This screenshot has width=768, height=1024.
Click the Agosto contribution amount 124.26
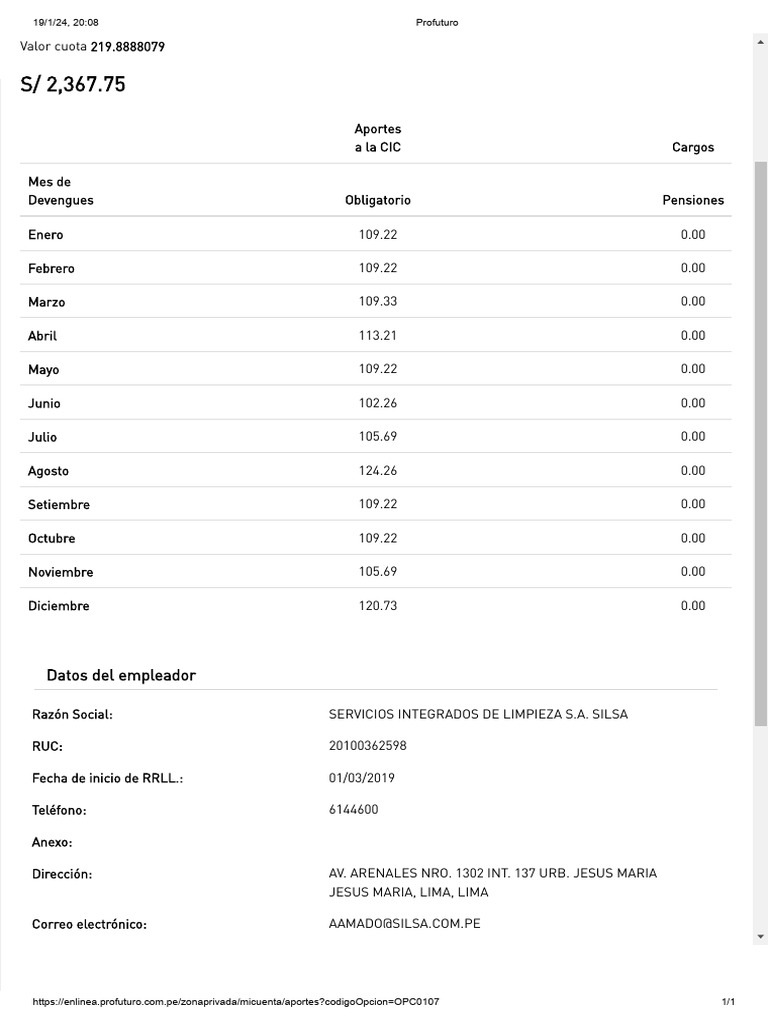pyautogui.click(x=377, y=470)
